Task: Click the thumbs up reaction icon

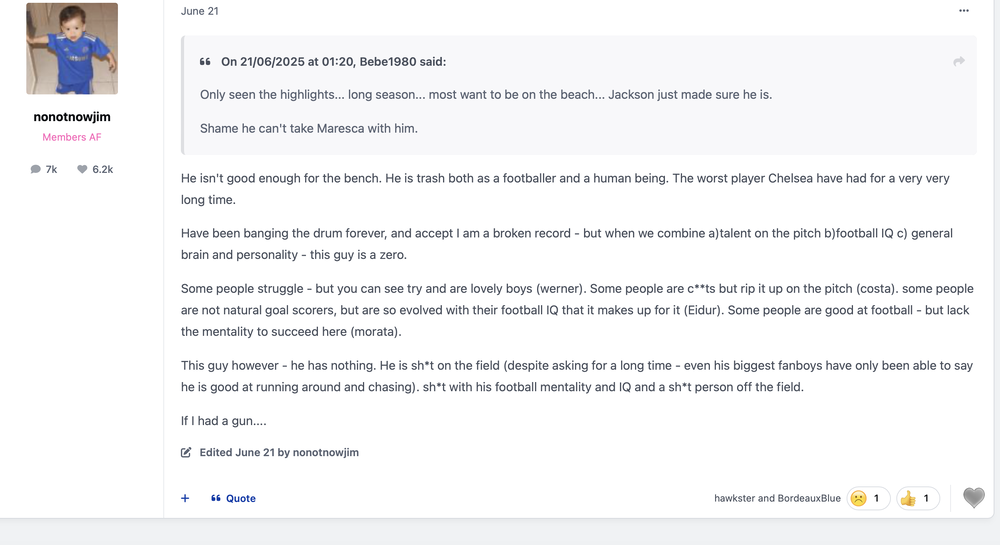Action: coord(908,498)
